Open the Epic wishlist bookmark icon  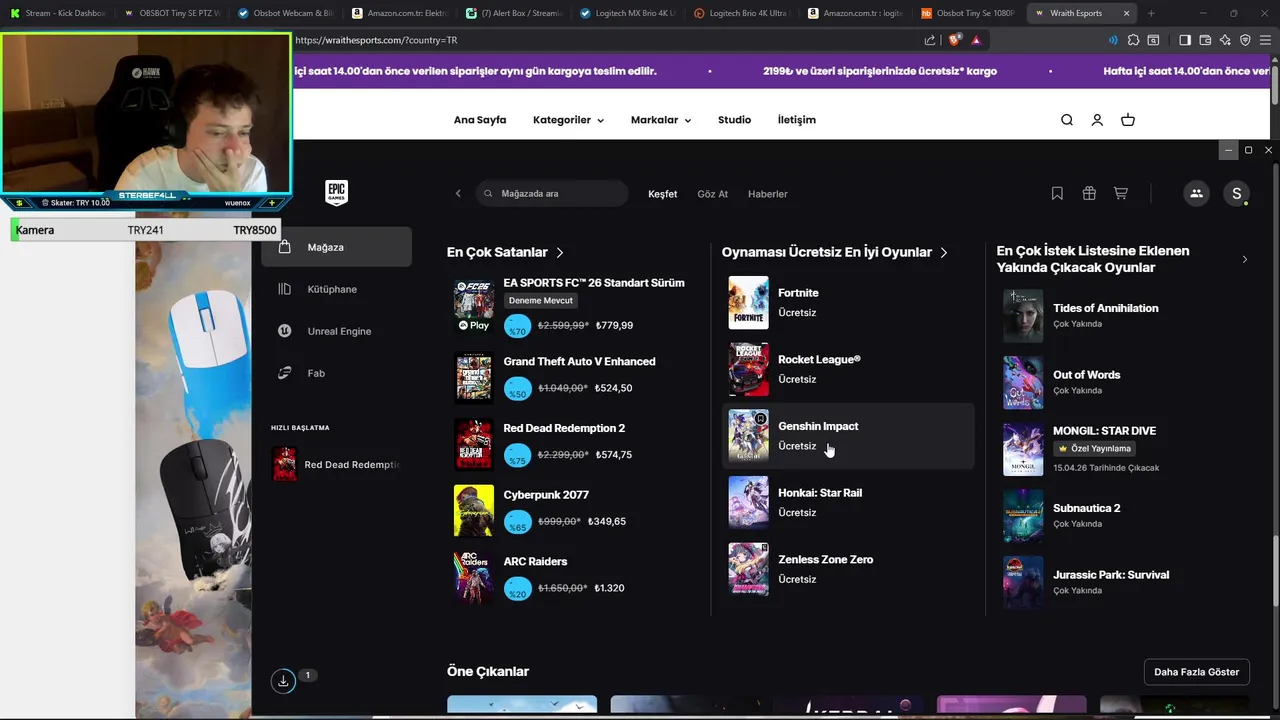point(1057,193)
